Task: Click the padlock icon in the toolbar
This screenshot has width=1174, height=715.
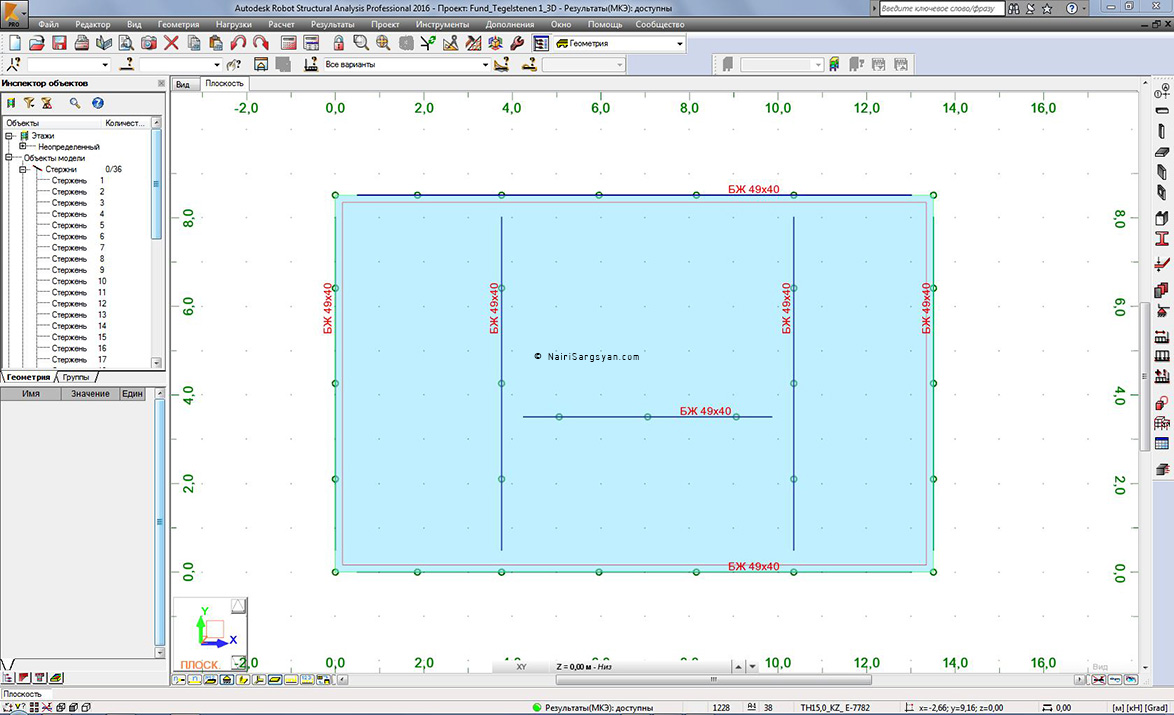Action: pos(338,43)
